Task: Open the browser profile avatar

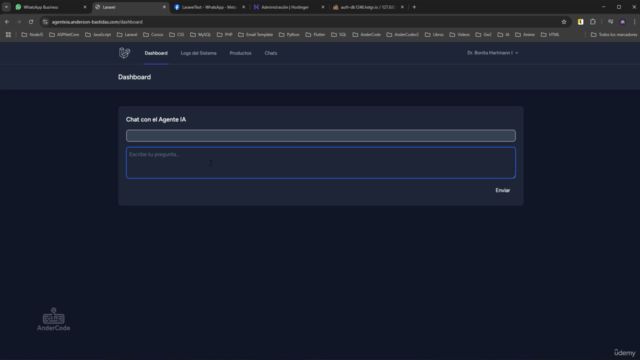Action: coord(622,22)
